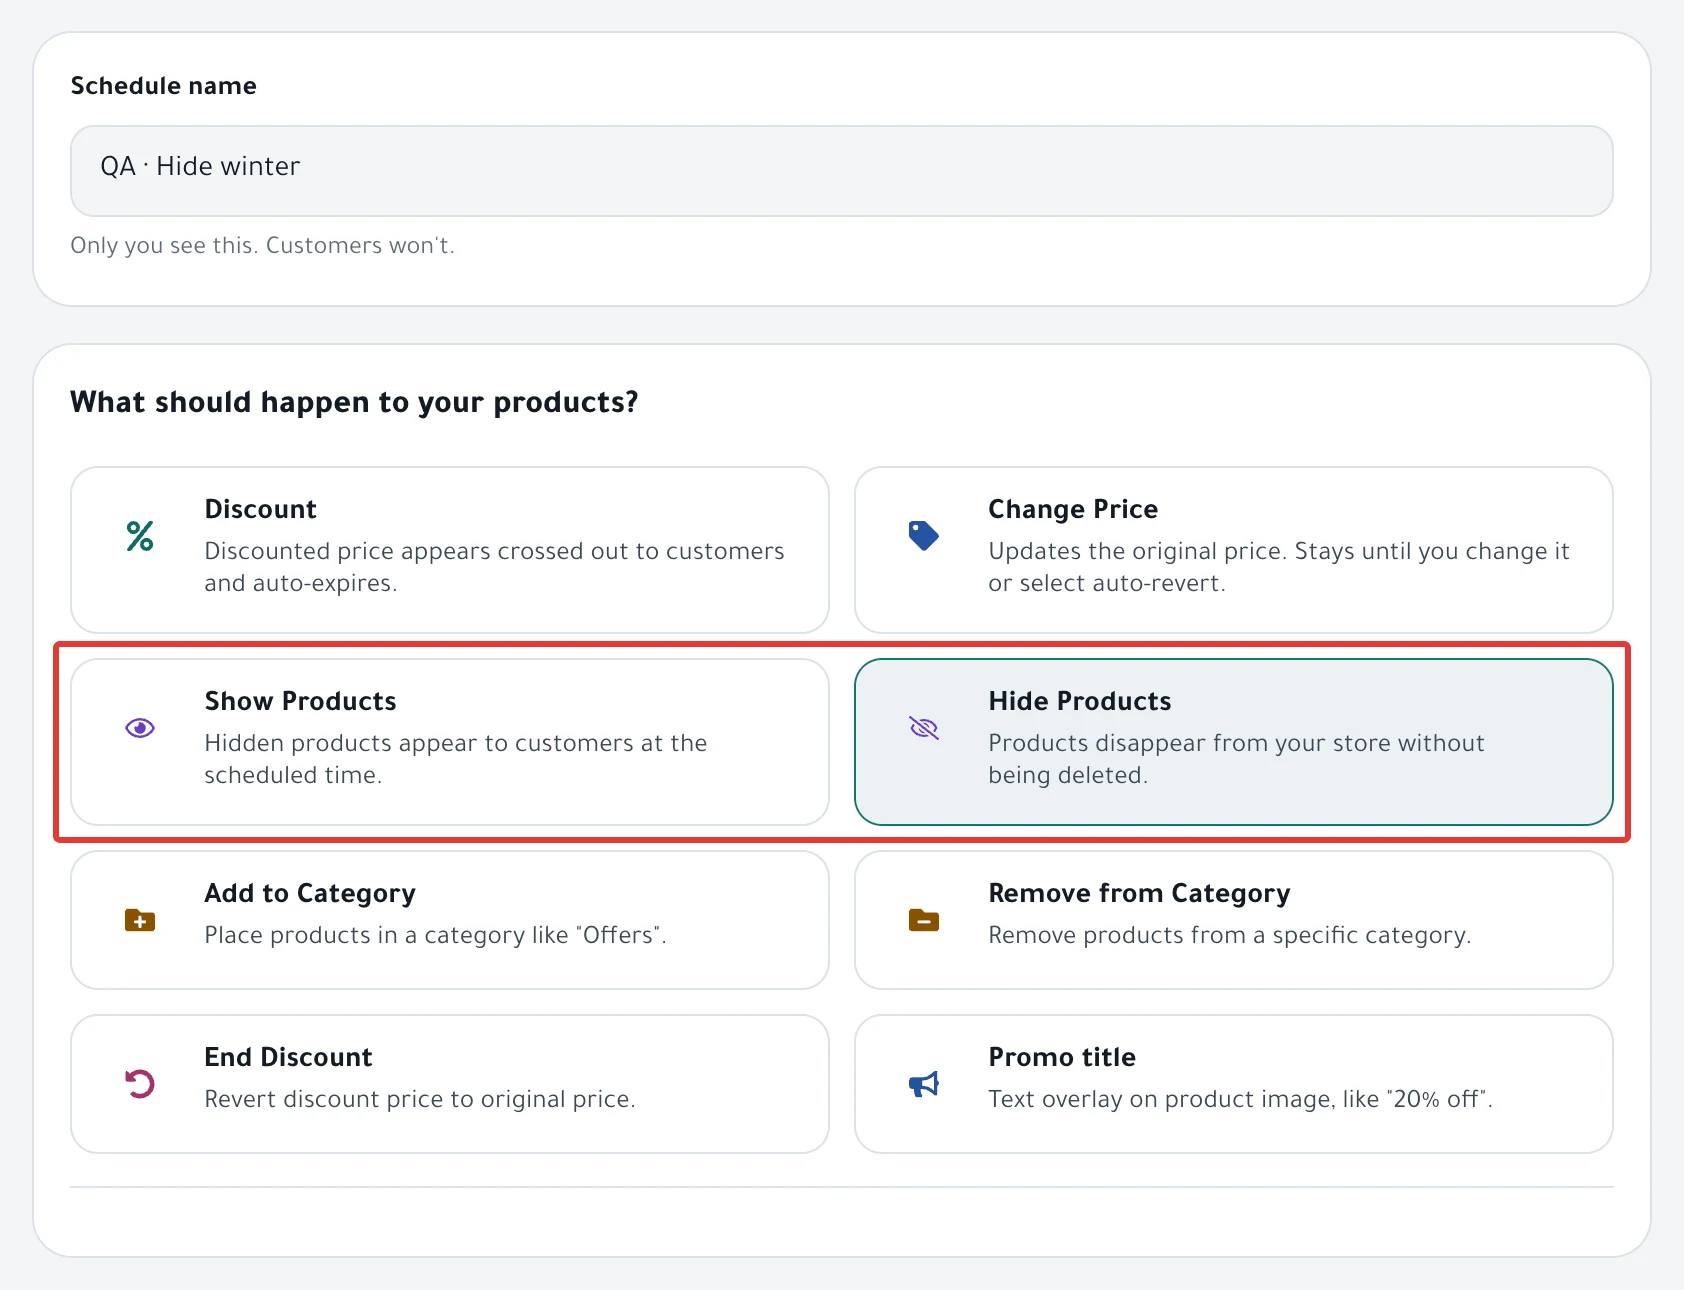The image size is (1684, 1290).
Task: Click the folder minus icon for Remove from Category
Action: point(924,920)
